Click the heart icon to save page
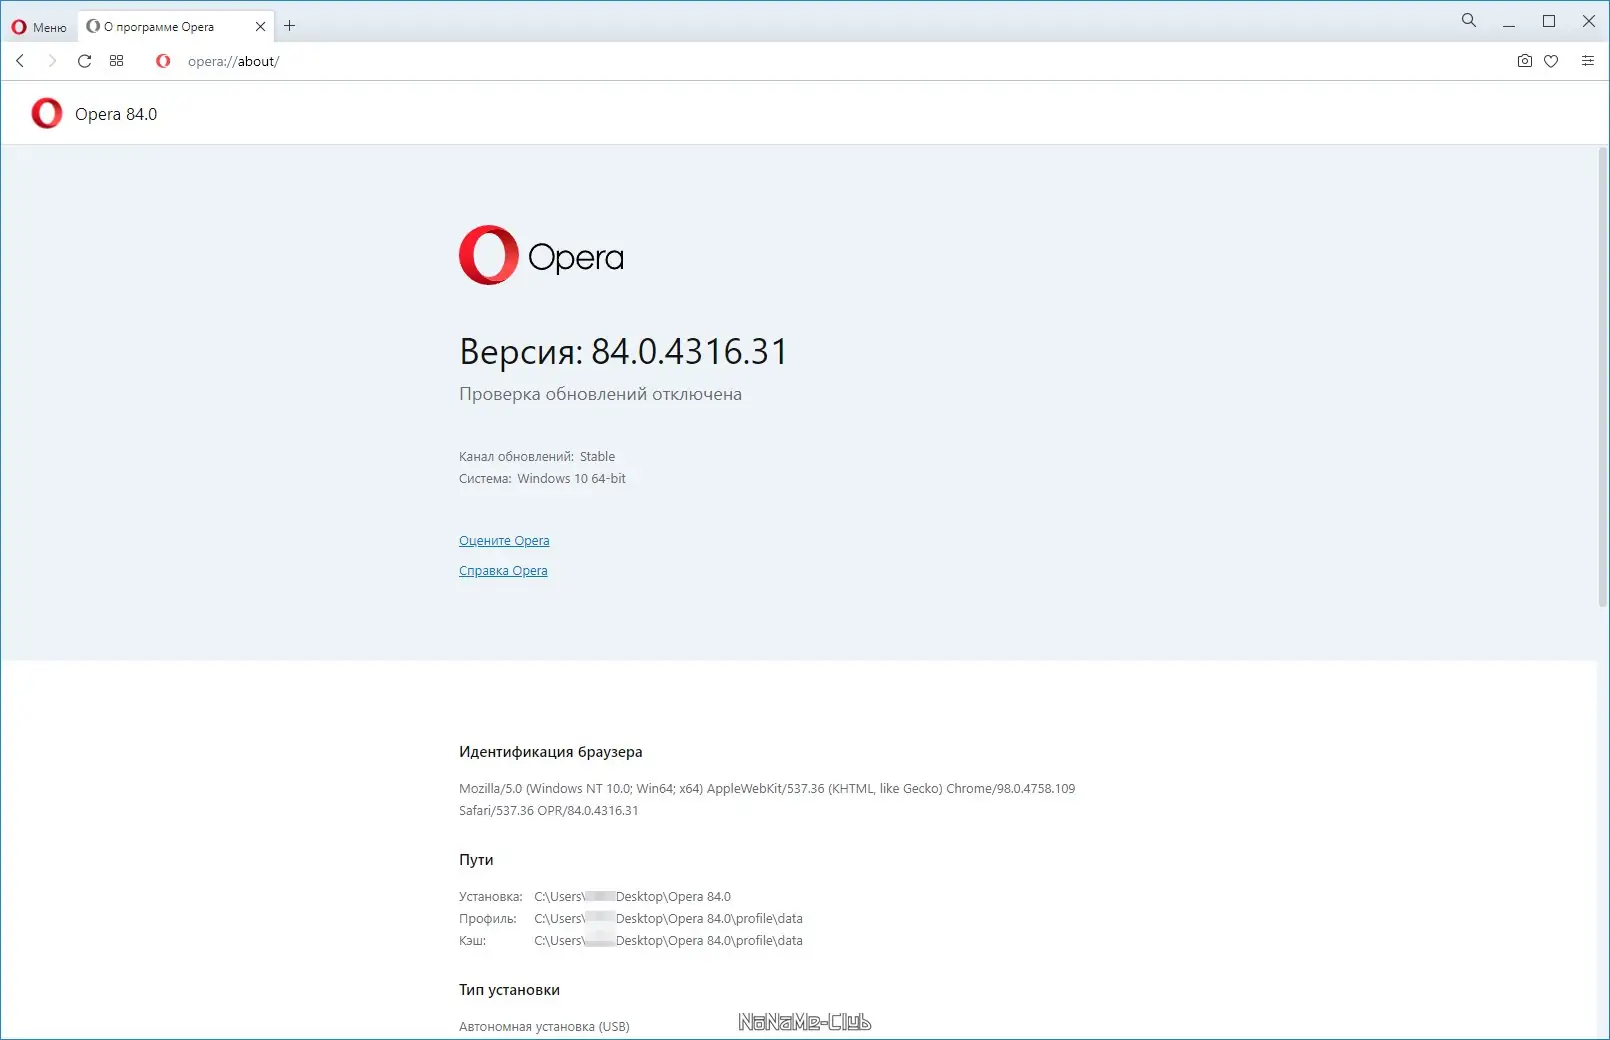This screenshot has width=1610, height=1040. click(1551, 61)
